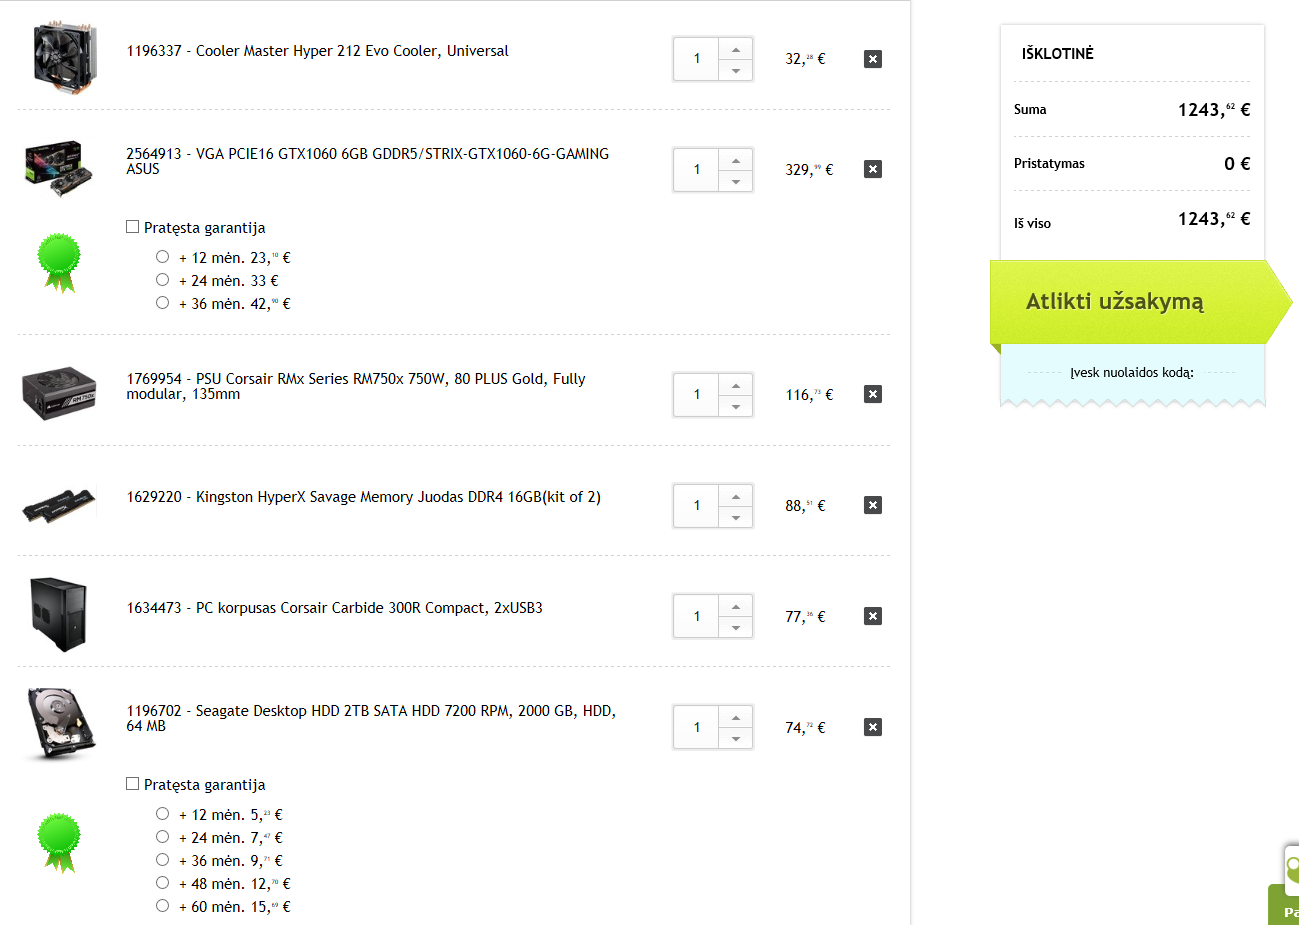Select +48 mėn. warranty for Seagate HDD

(162, 883)
